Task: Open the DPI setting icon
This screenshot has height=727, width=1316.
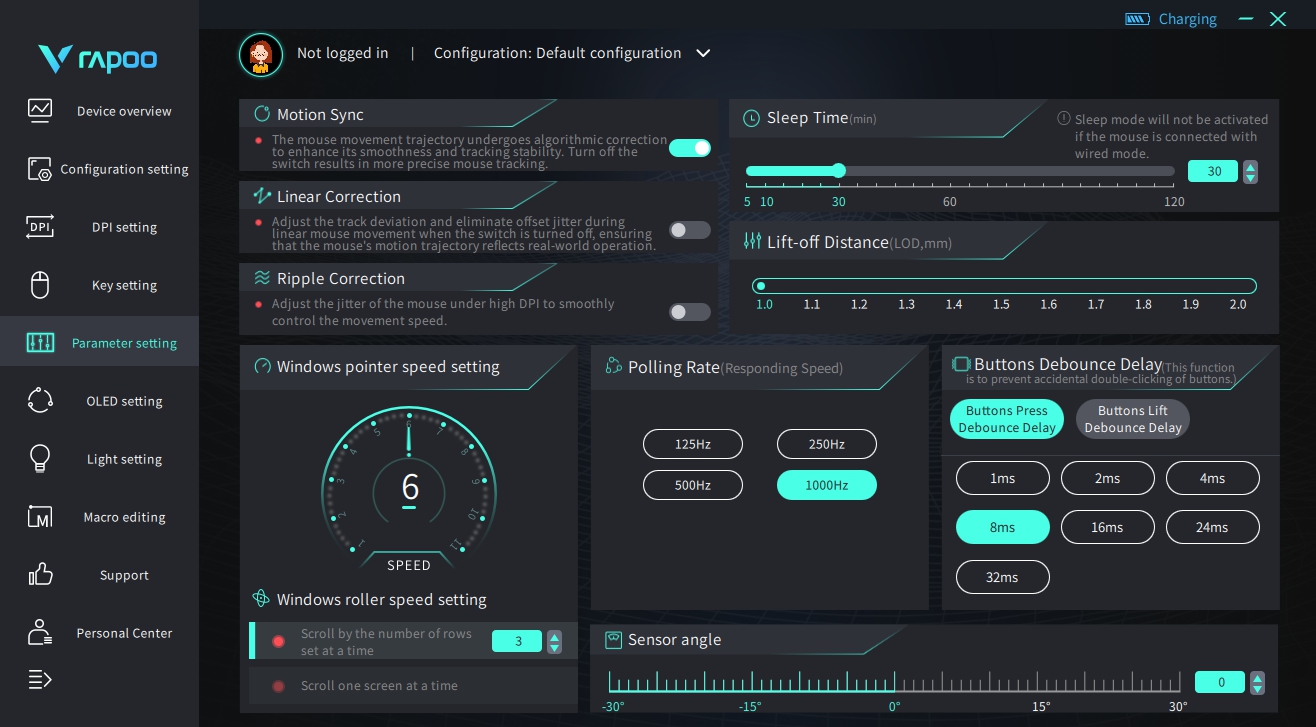Action: (40, 227)
